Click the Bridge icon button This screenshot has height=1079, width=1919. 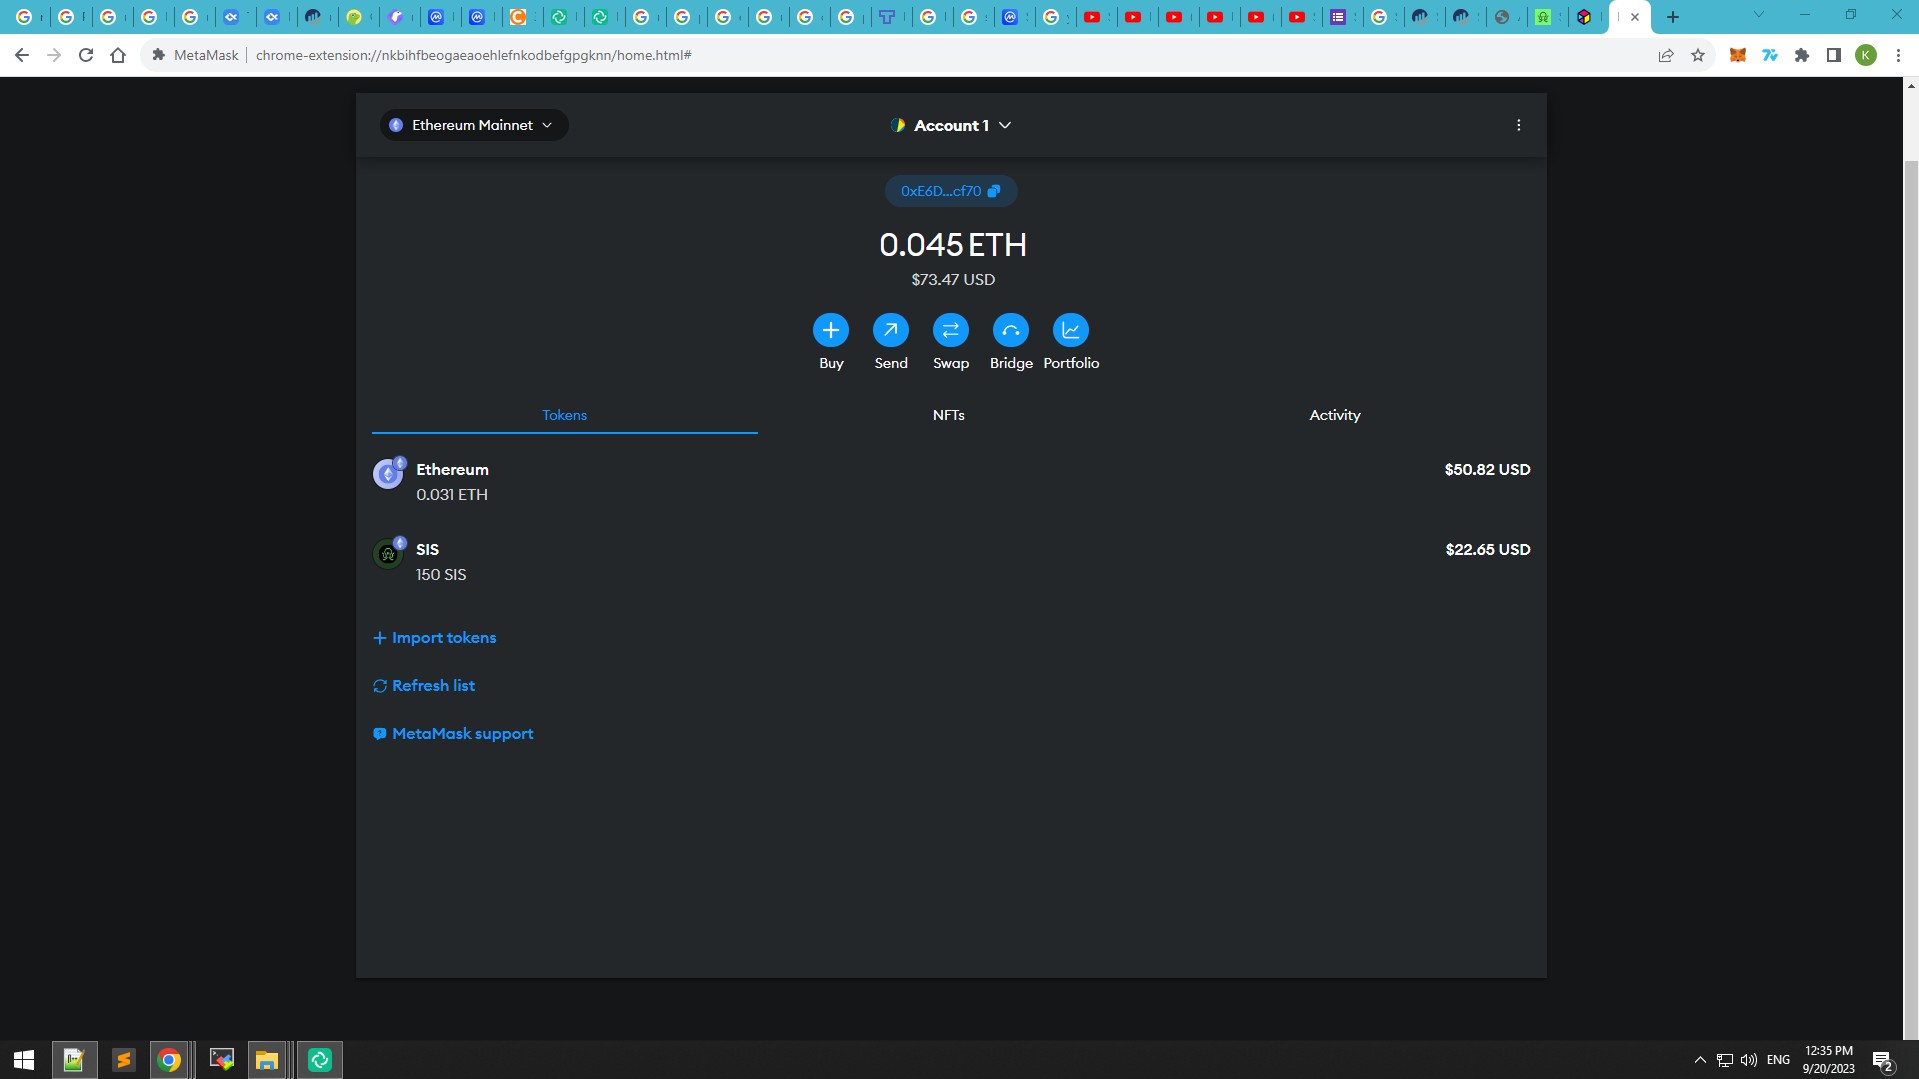(1010, 330)
